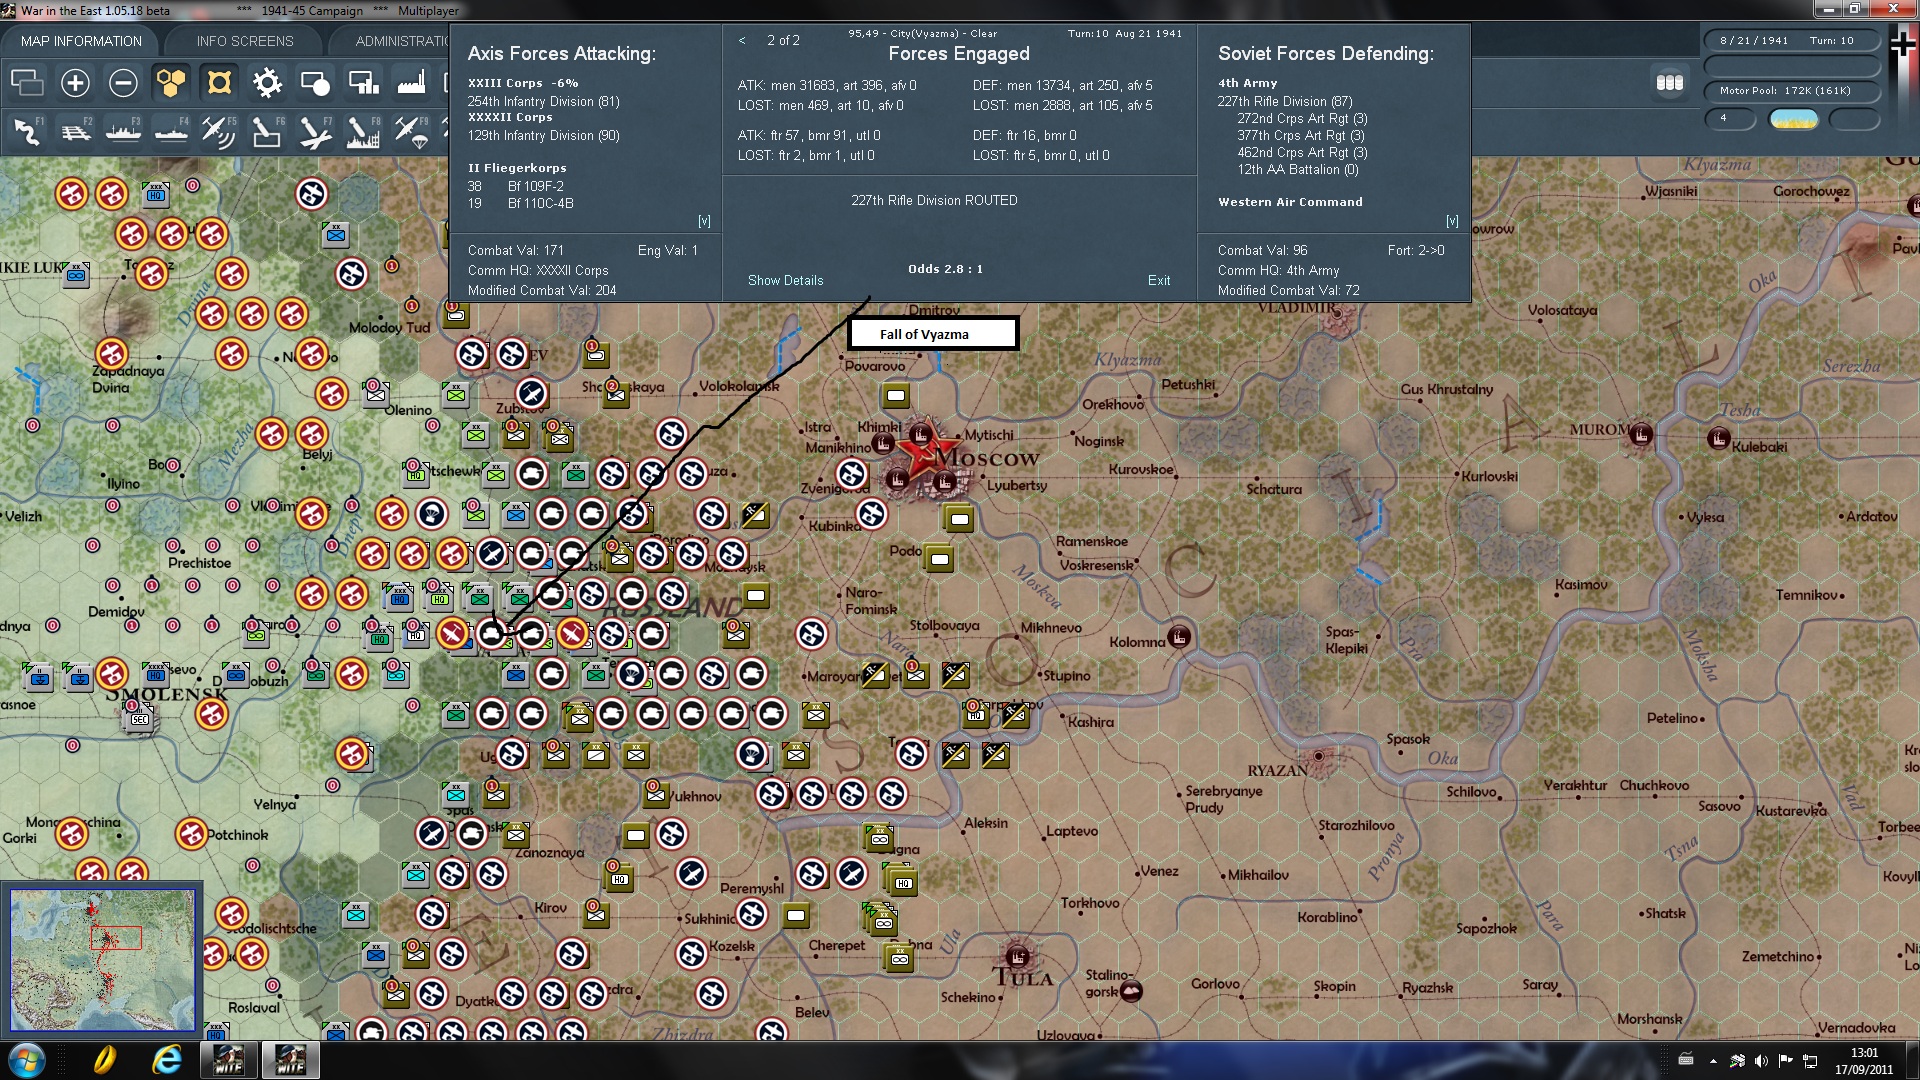Select the F4 amphibious transport icon

pyautogui.click(x=171, y=132)
